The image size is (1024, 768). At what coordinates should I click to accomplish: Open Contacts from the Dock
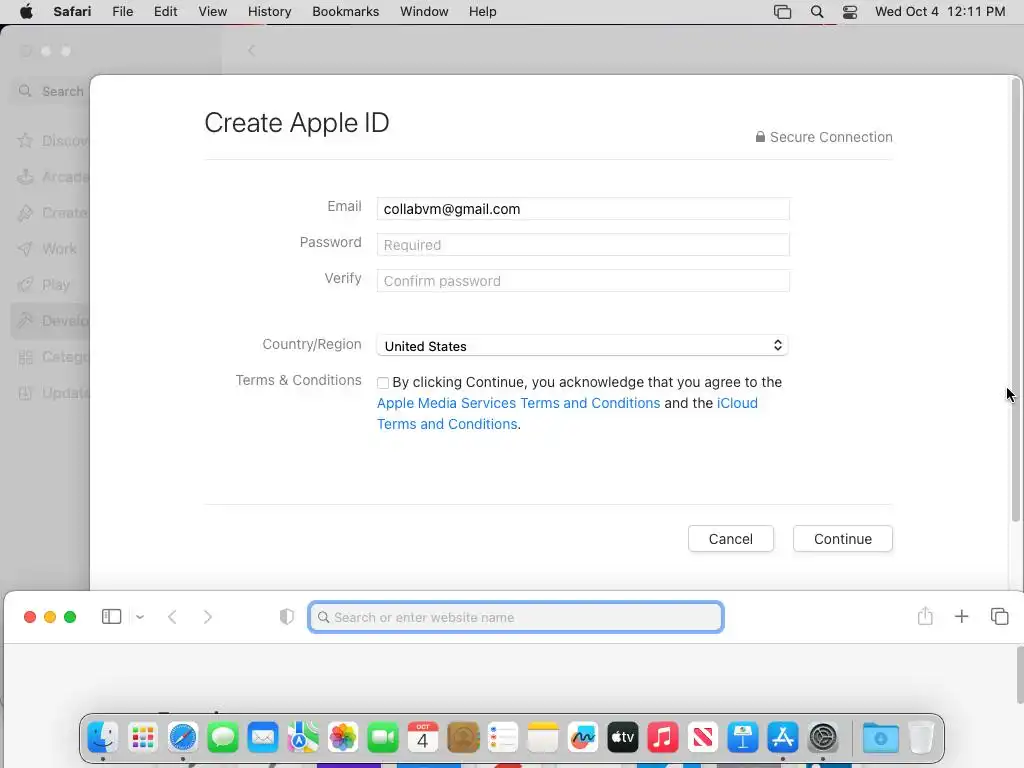tap(463, 738)
